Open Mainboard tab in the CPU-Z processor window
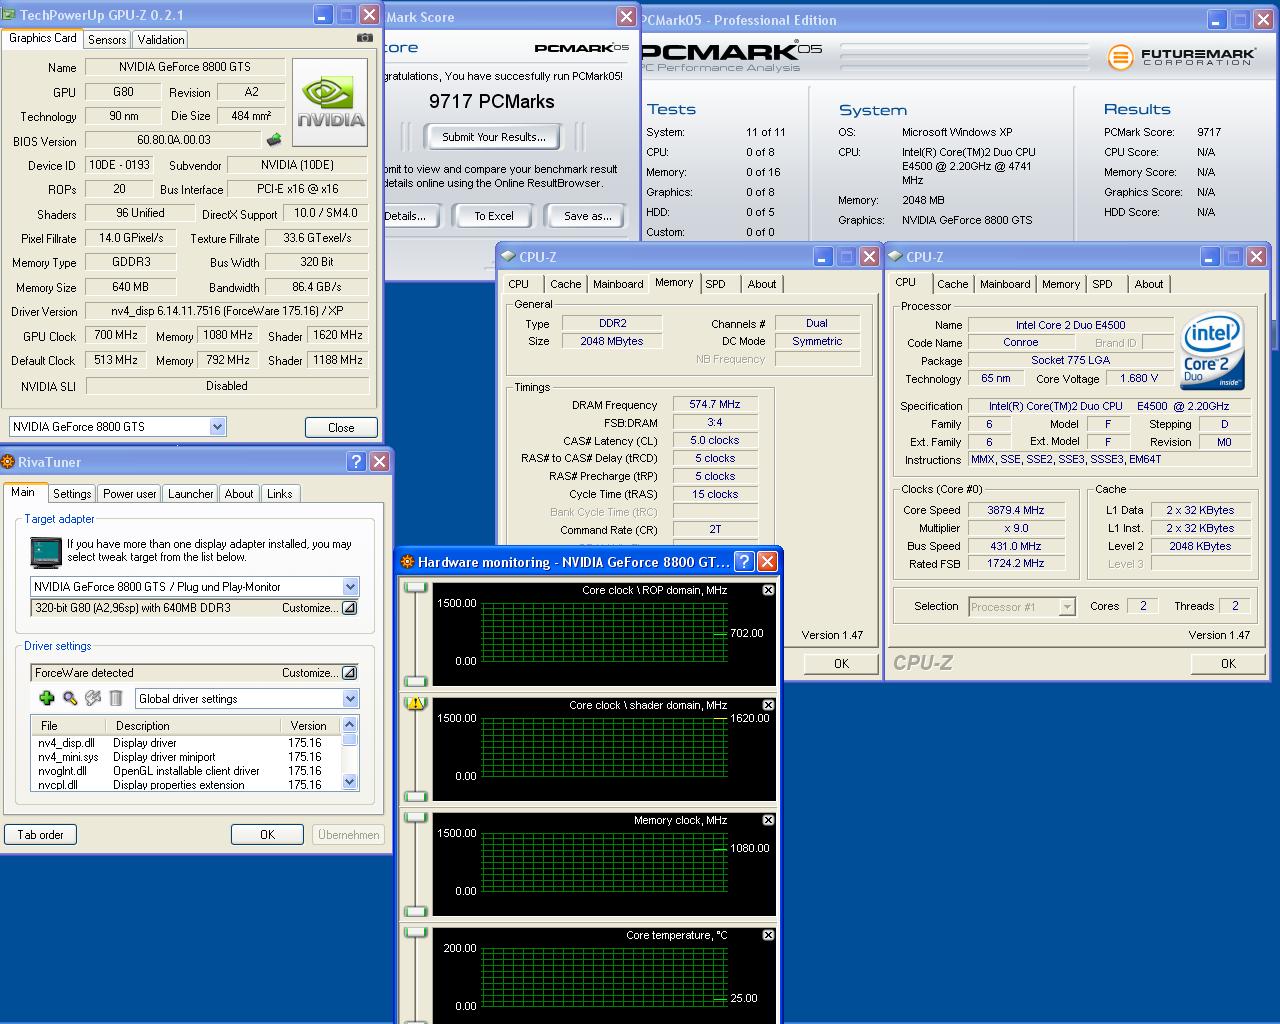 tap(1005, 284)
